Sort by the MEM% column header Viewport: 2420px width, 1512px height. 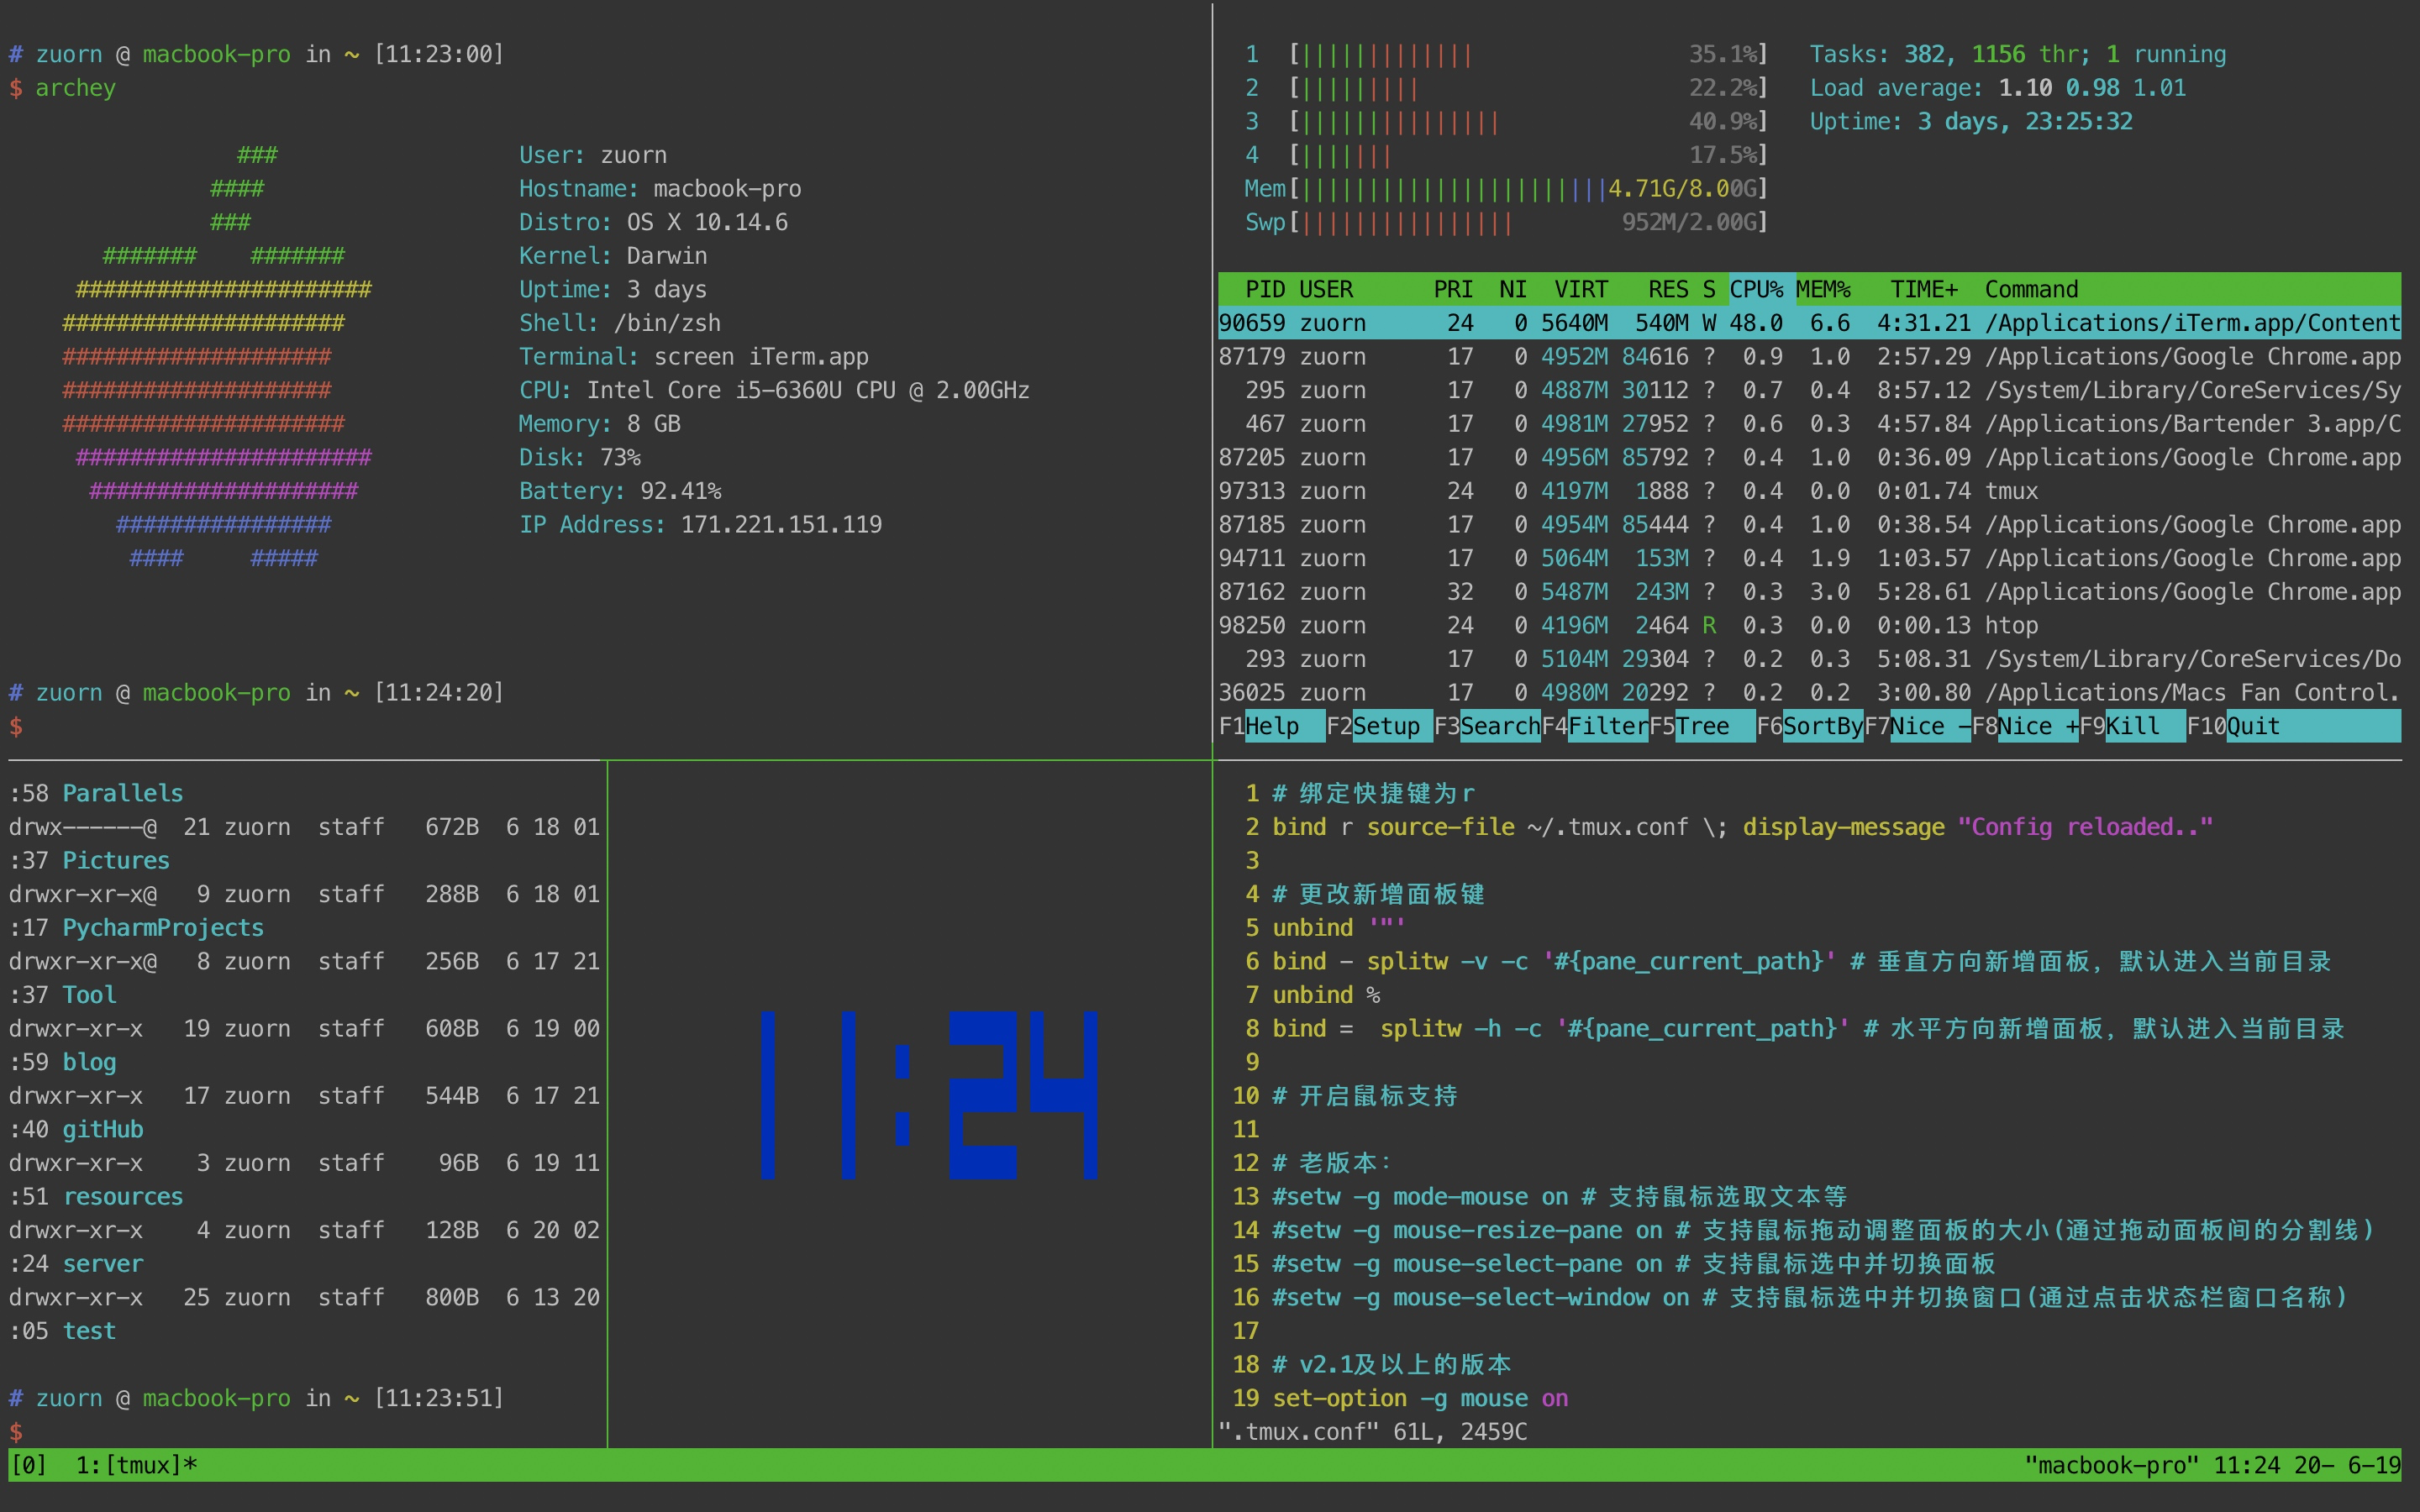pyautogui.click(x=1823, y=290)
